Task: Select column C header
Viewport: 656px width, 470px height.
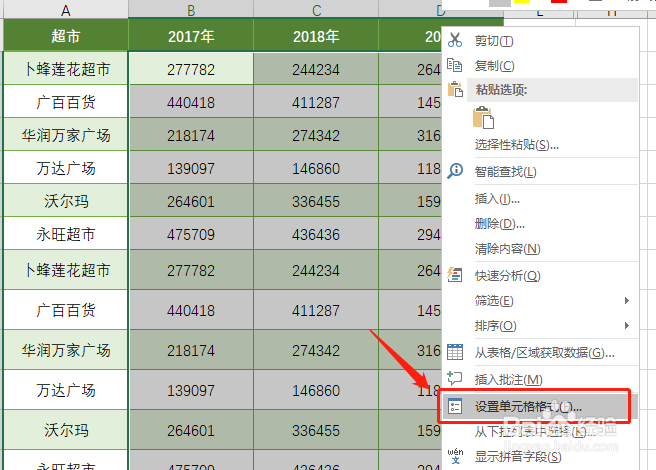Action: pos(316,9)
